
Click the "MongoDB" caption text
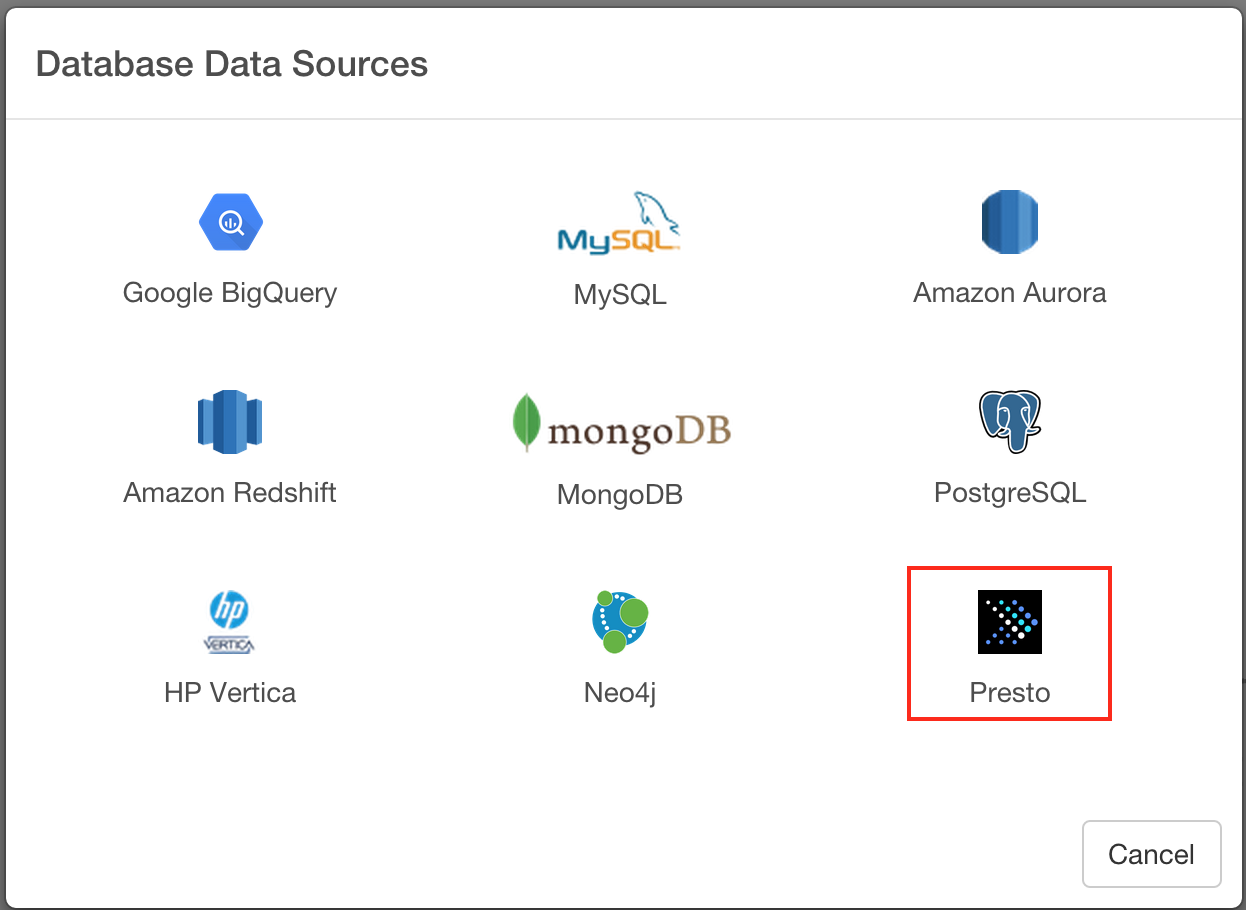620,495
